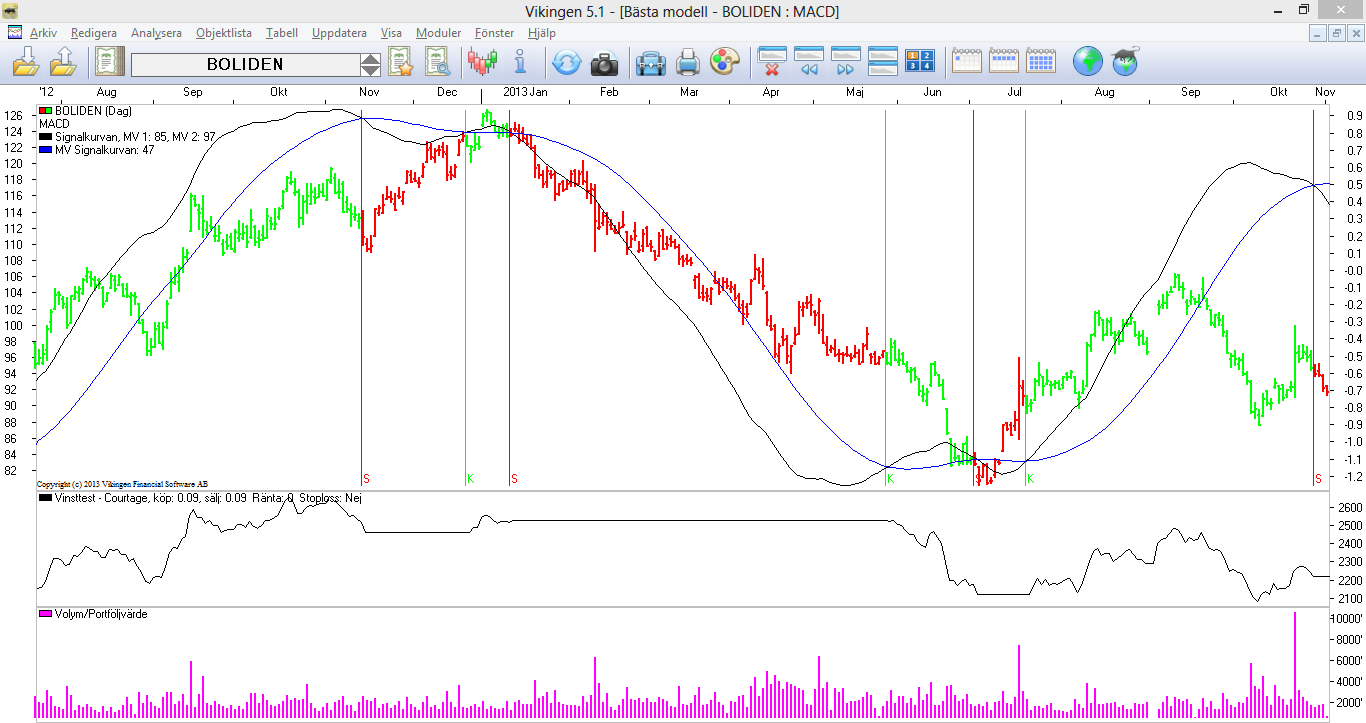Image resolution: width=1366 pixels, height=723 pixels.
Task: Open the blue briefcase portfolio icon
Action: coord(651,63)
